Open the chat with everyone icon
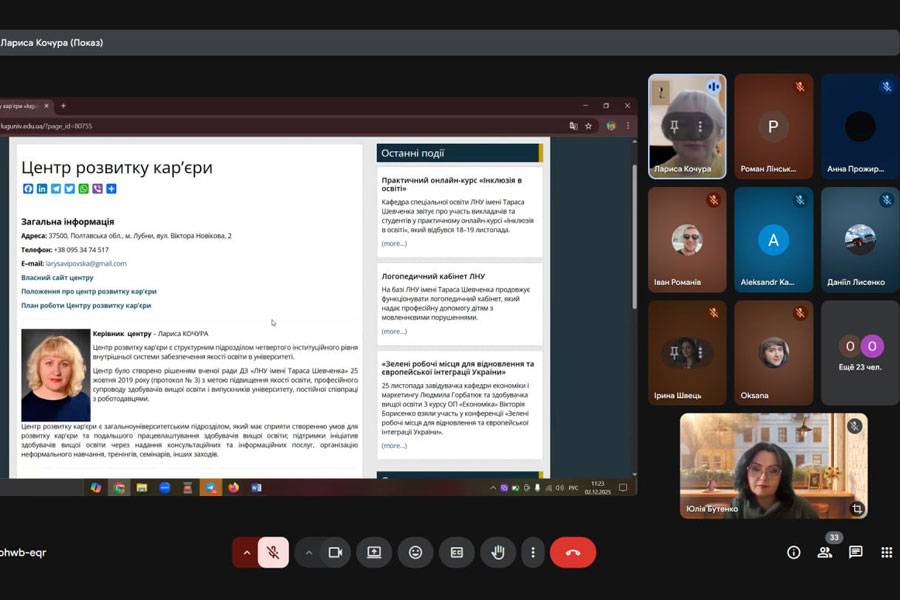Viewport: 900px width, 600px height. click(x=856, y=552)
